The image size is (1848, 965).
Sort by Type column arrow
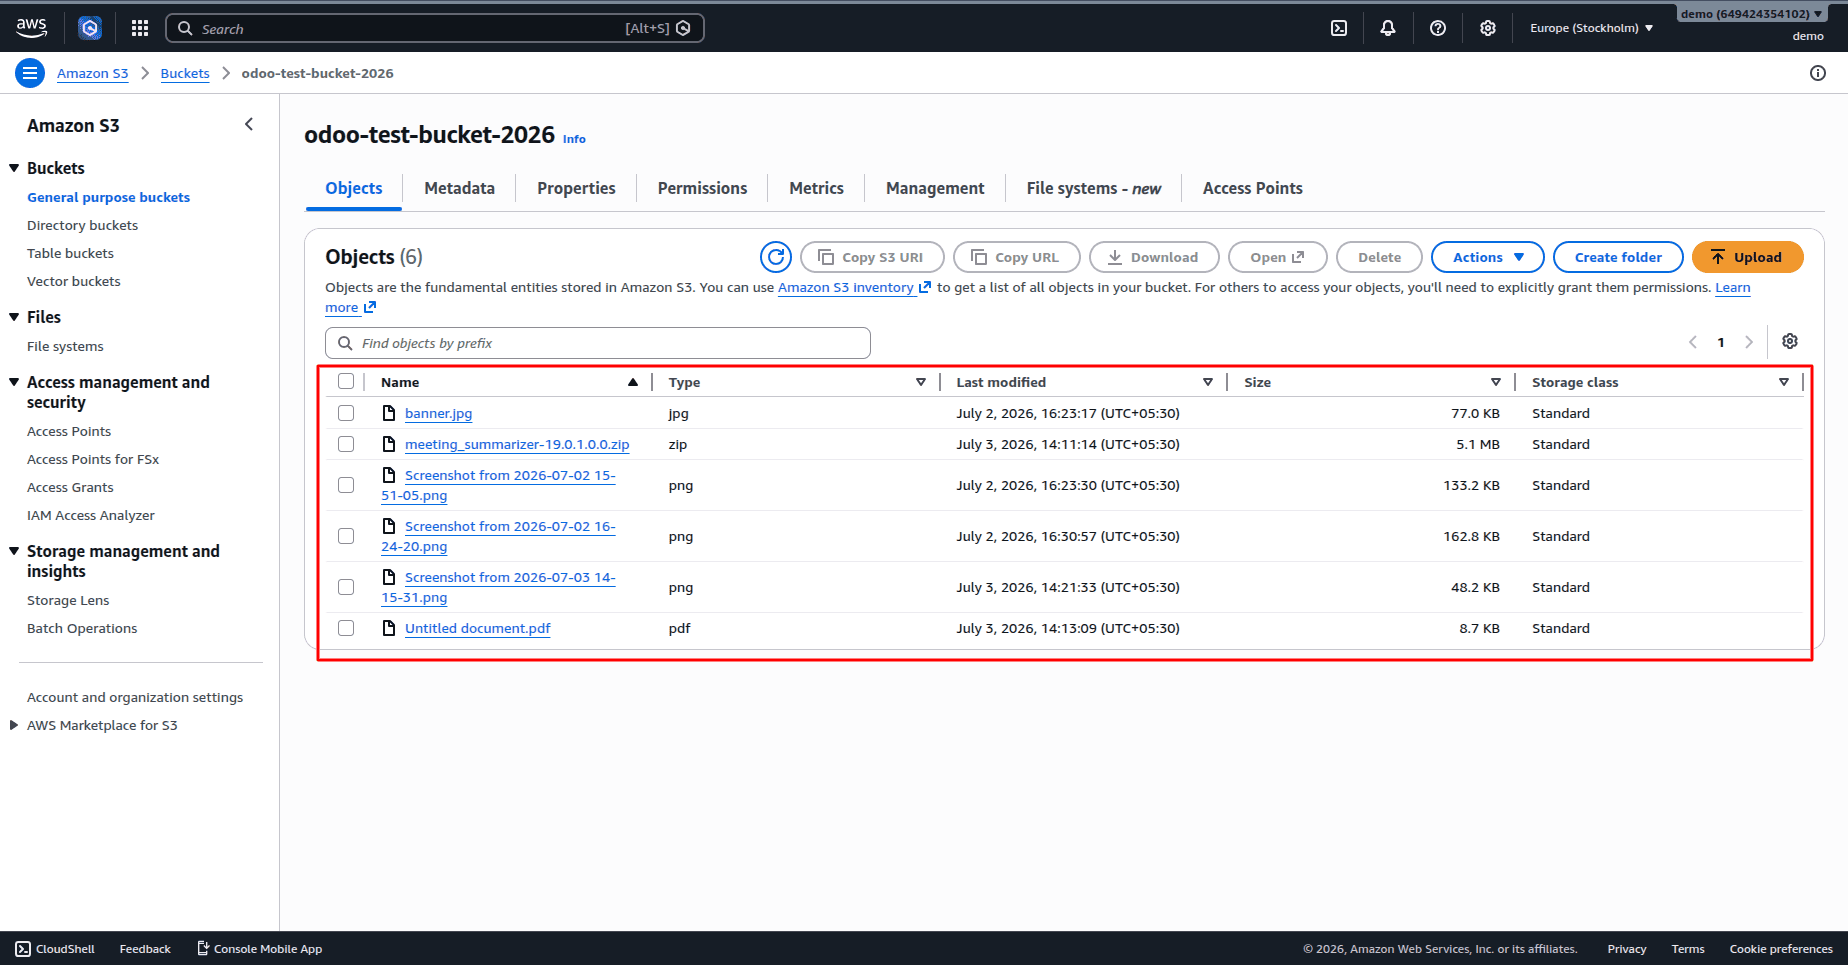(921, 382)
